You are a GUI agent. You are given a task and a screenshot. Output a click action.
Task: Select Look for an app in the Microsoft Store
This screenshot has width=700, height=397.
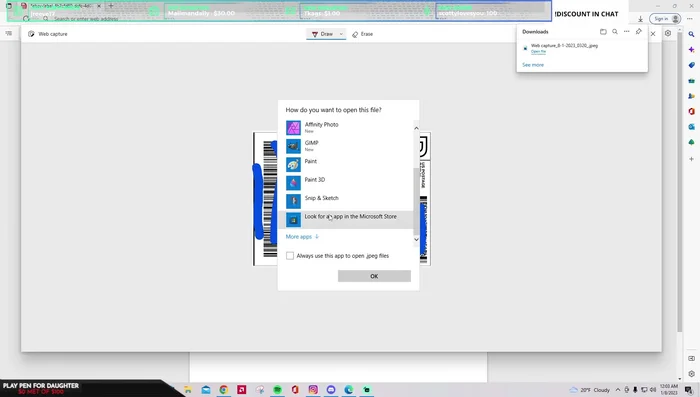346,219
